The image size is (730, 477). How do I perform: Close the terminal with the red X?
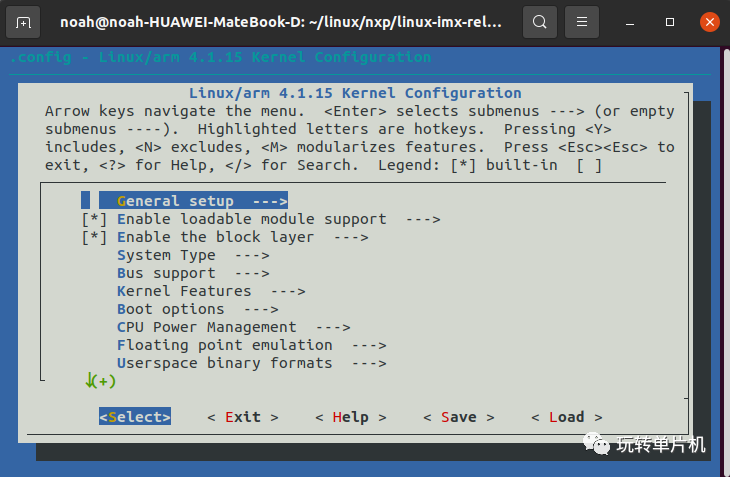tap(710, 22)
